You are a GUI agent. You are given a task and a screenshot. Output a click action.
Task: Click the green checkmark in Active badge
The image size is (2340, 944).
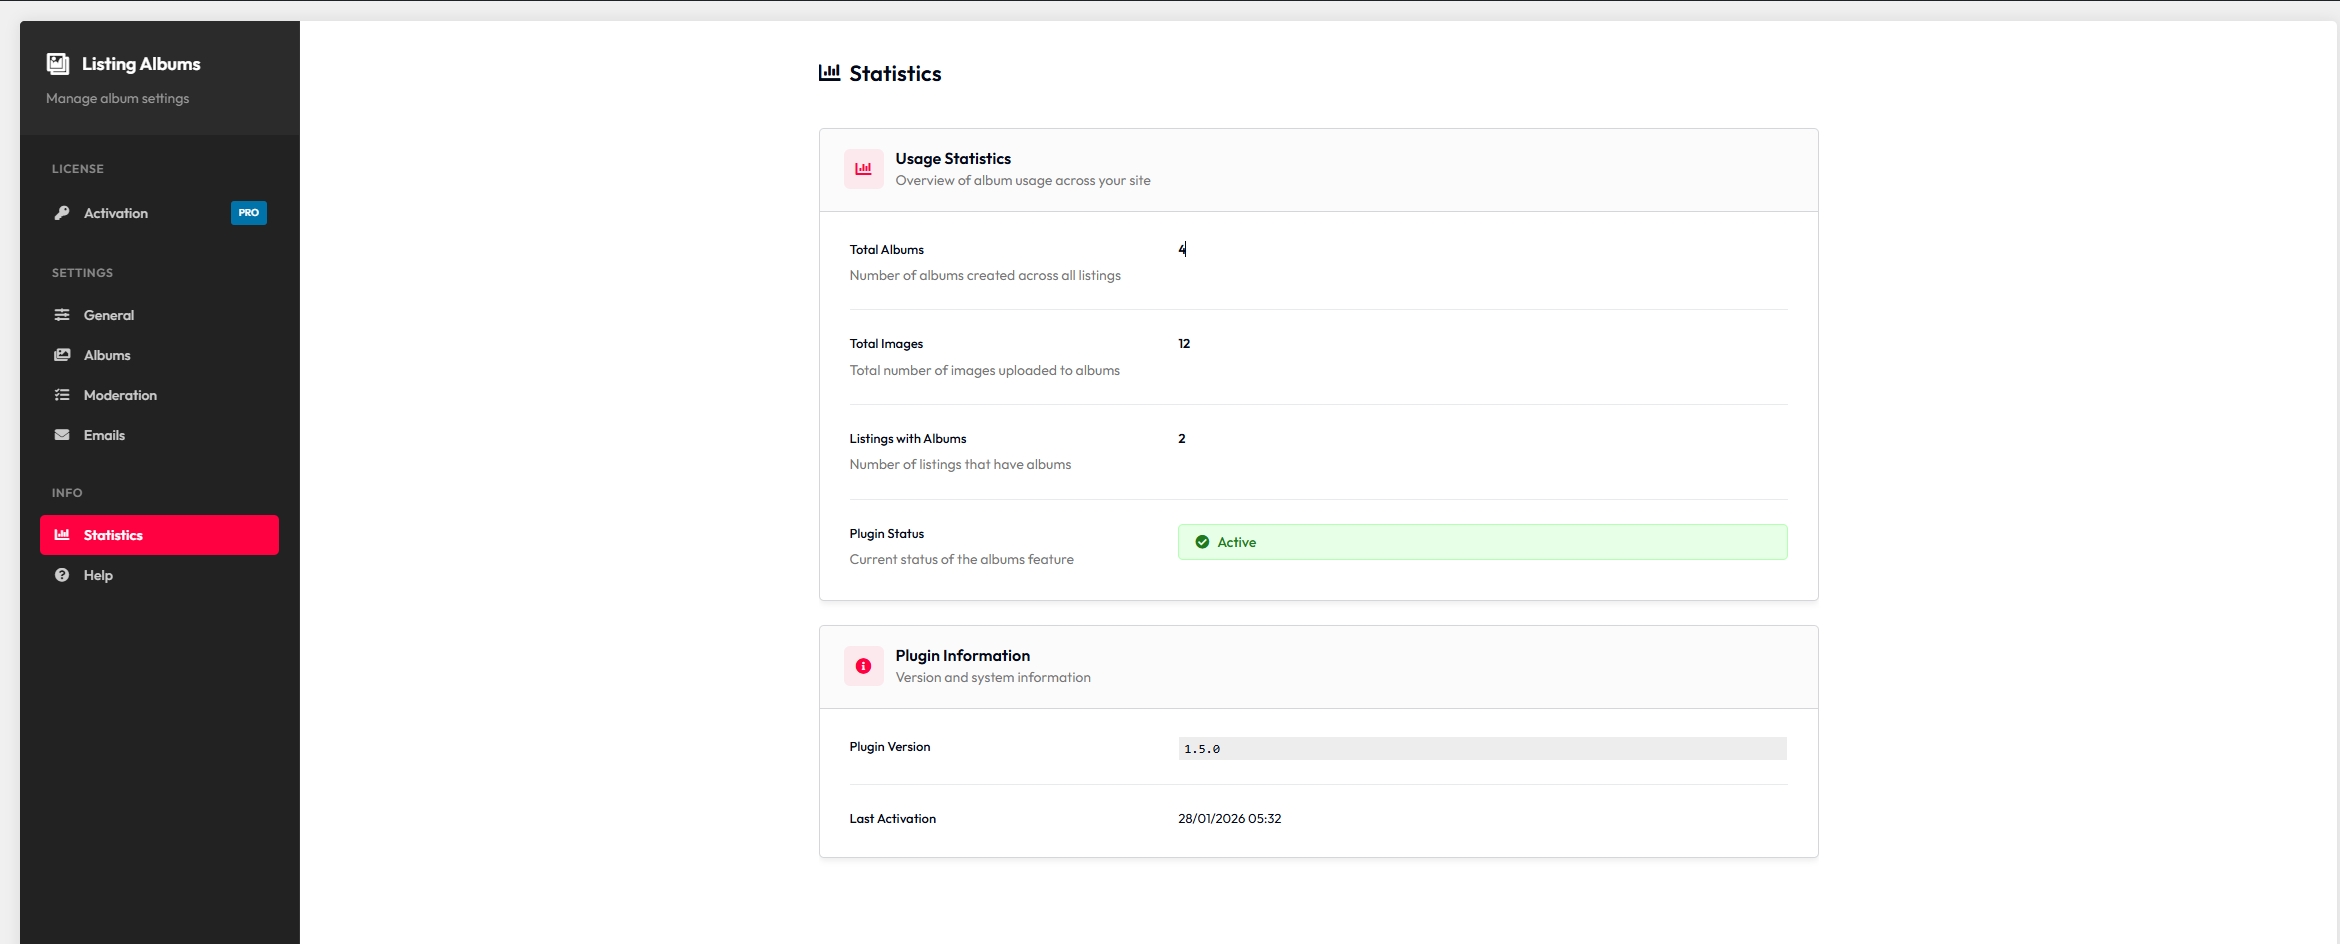click(x=1201, y=541)
